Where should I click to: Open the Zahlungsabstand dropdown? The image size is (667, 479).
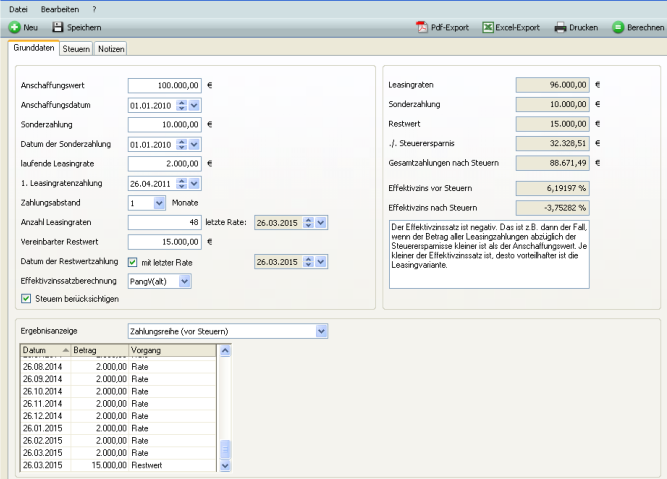(x=160, y=203)
